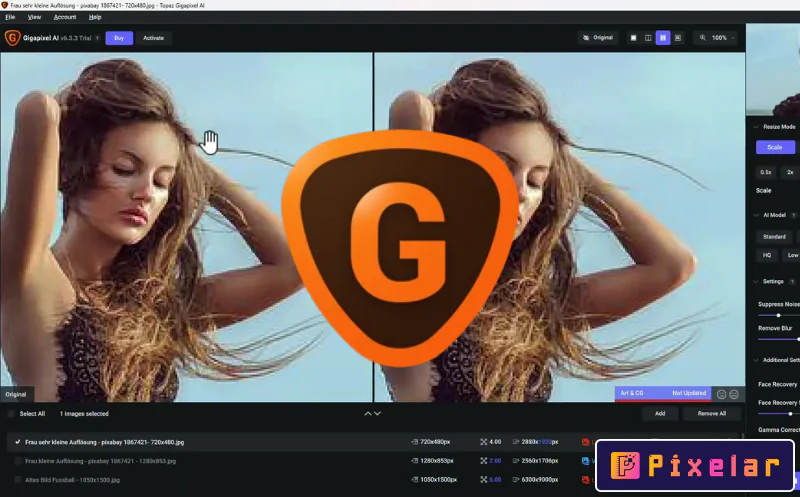Click the Buy button
800x497 pixels.
(119, 38)
